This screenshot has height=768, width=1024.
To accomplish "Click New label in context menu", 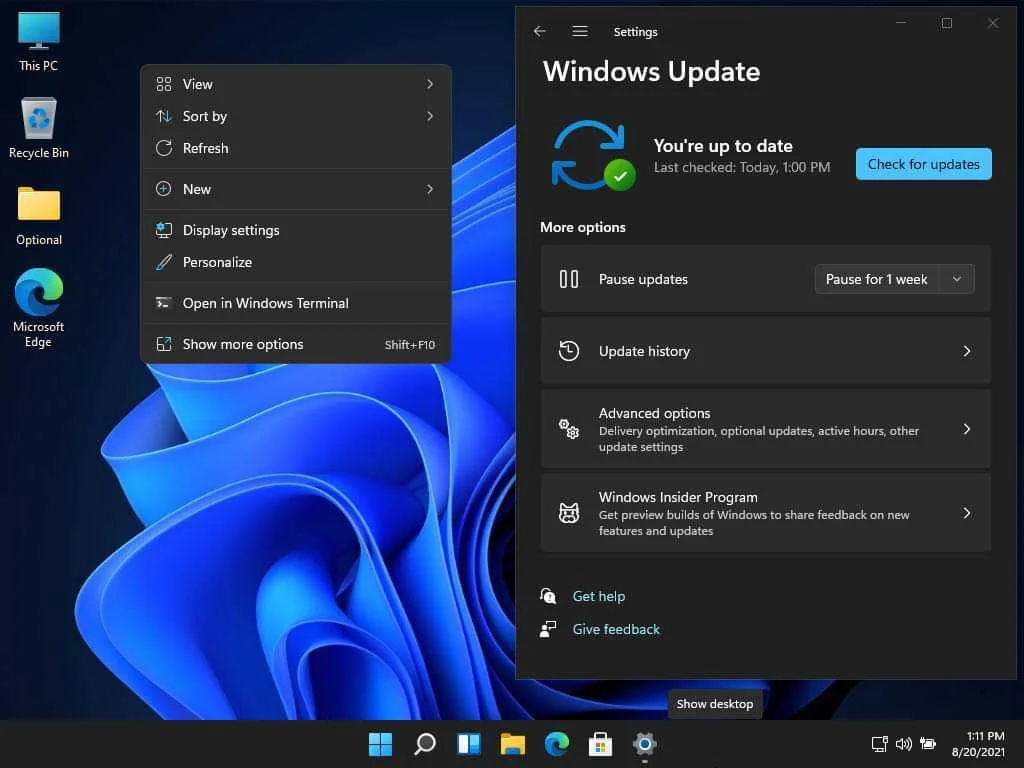I will 197,189.
